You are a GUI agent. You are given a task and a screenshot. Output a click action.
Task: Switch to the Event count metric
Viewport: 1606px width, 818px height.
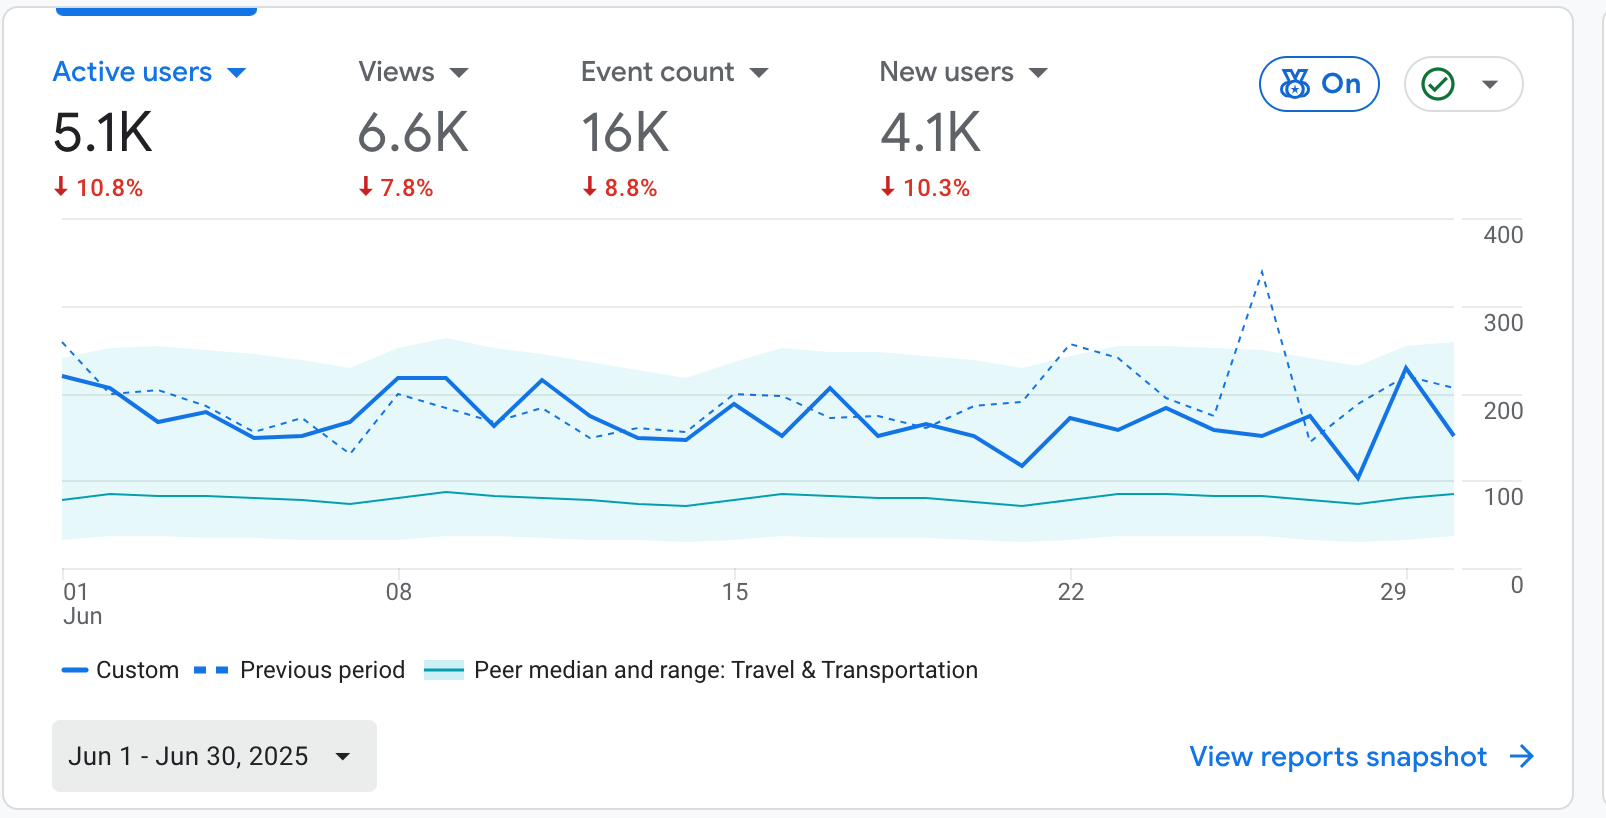coord(657,72)
